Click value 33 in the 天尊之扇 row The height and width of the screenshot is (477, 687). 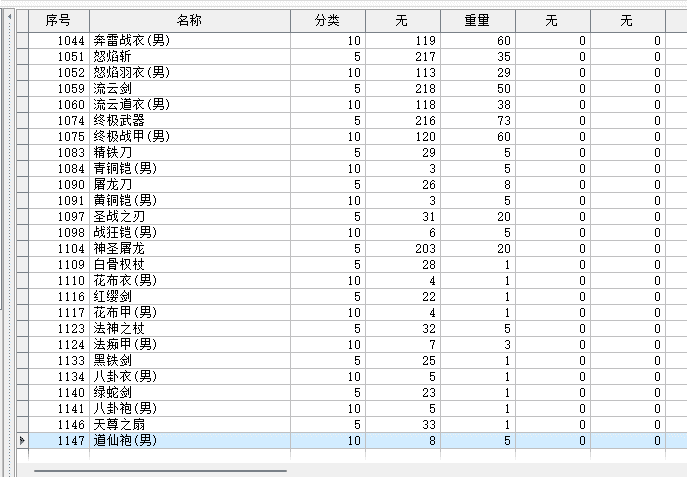403,424
